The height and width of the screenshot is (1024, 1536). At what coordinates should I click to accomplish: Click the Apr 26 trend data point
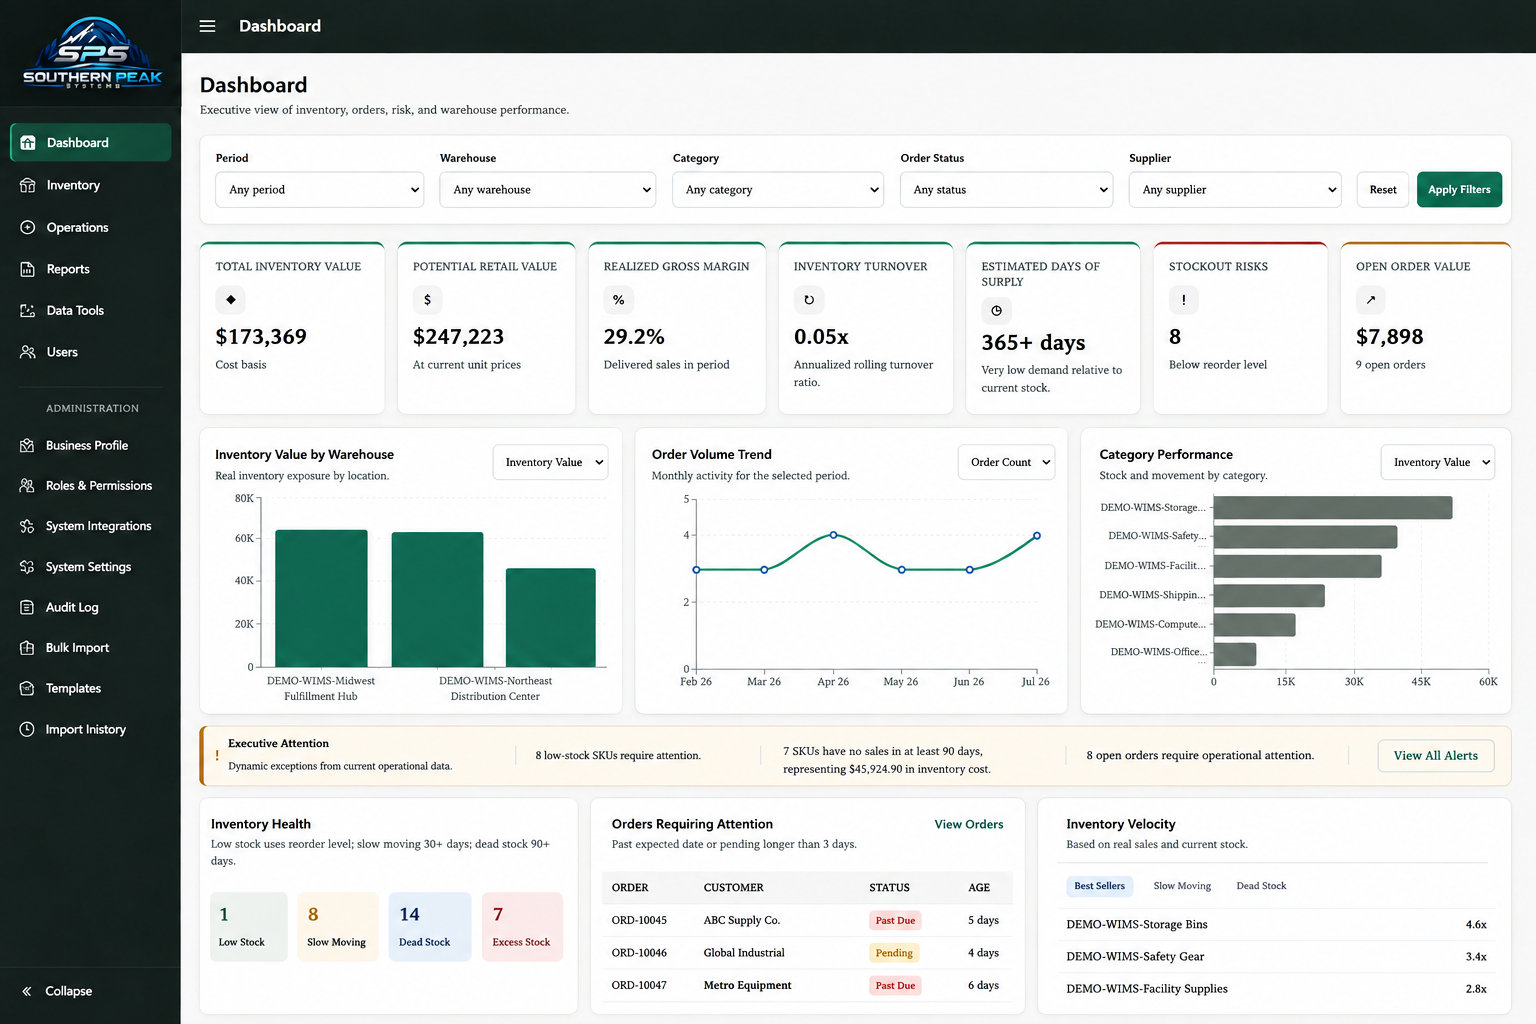pyautogui.click(x=833, y=535)
